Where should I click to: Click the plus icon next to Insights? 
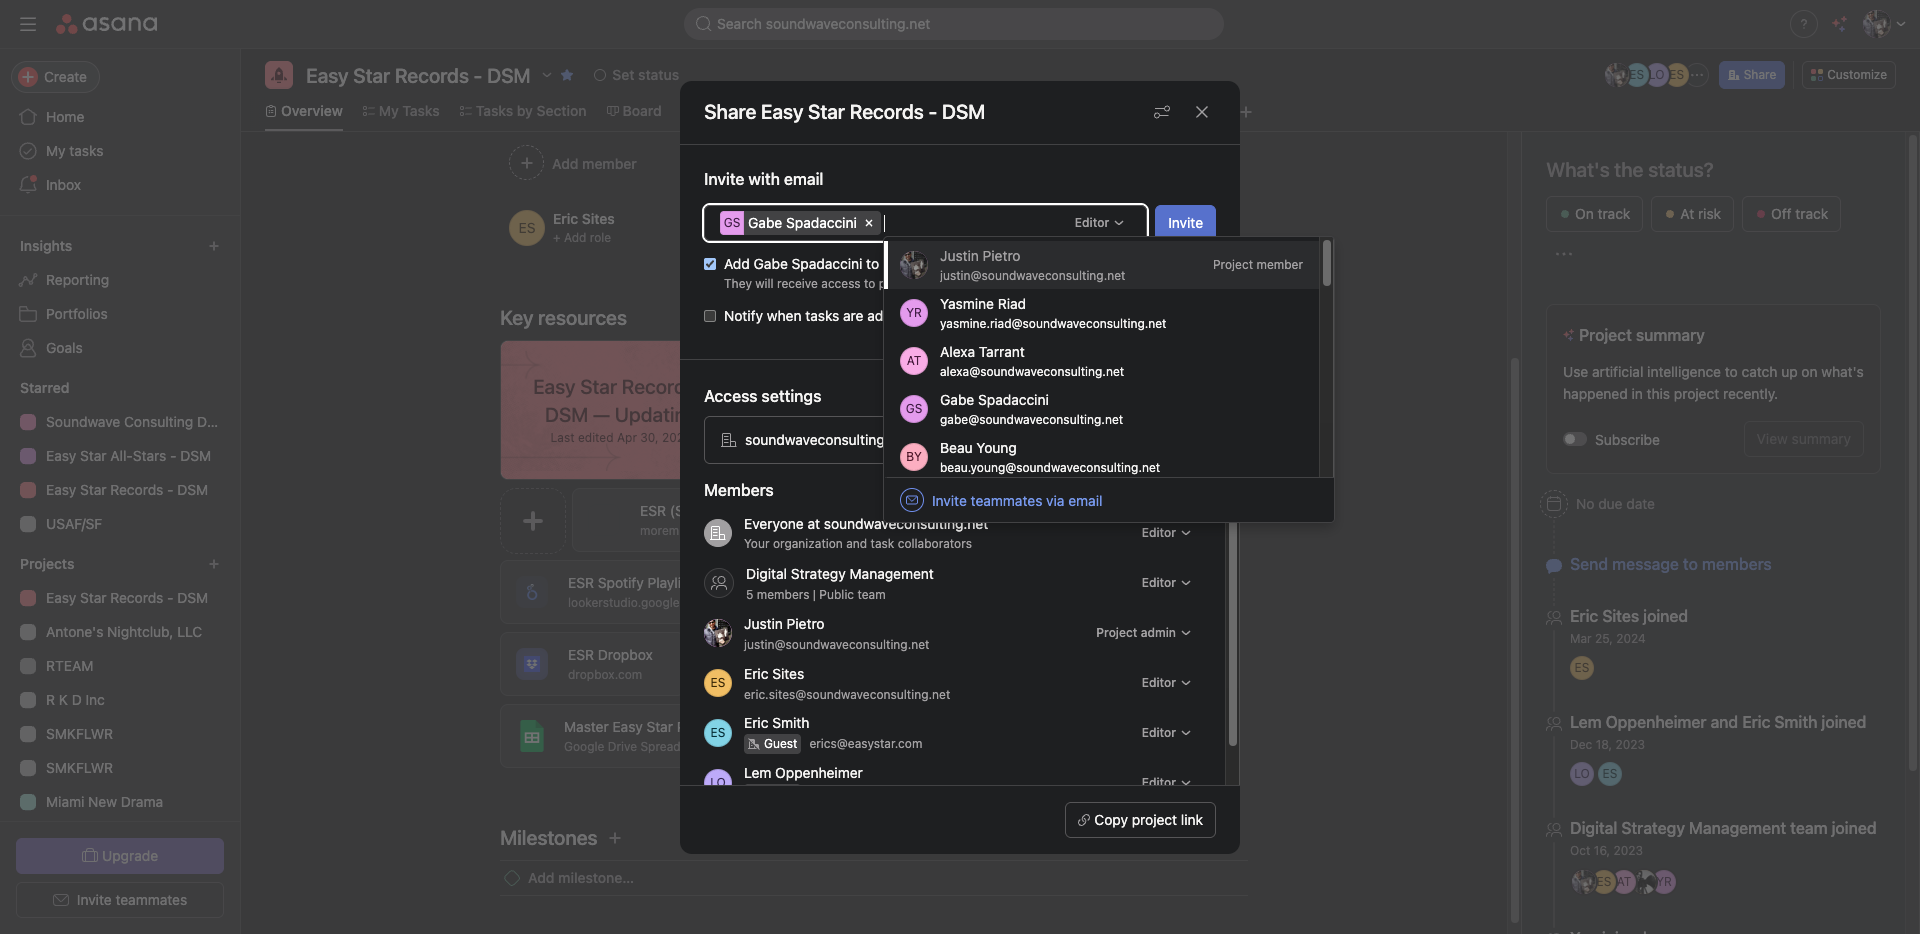(213, 246)
